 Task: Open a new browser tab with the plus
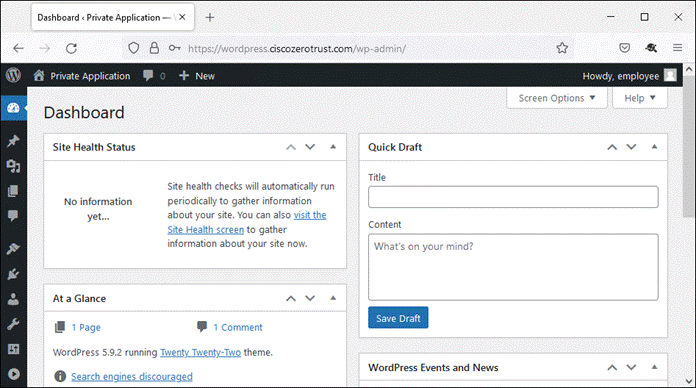tap(210, 17)
